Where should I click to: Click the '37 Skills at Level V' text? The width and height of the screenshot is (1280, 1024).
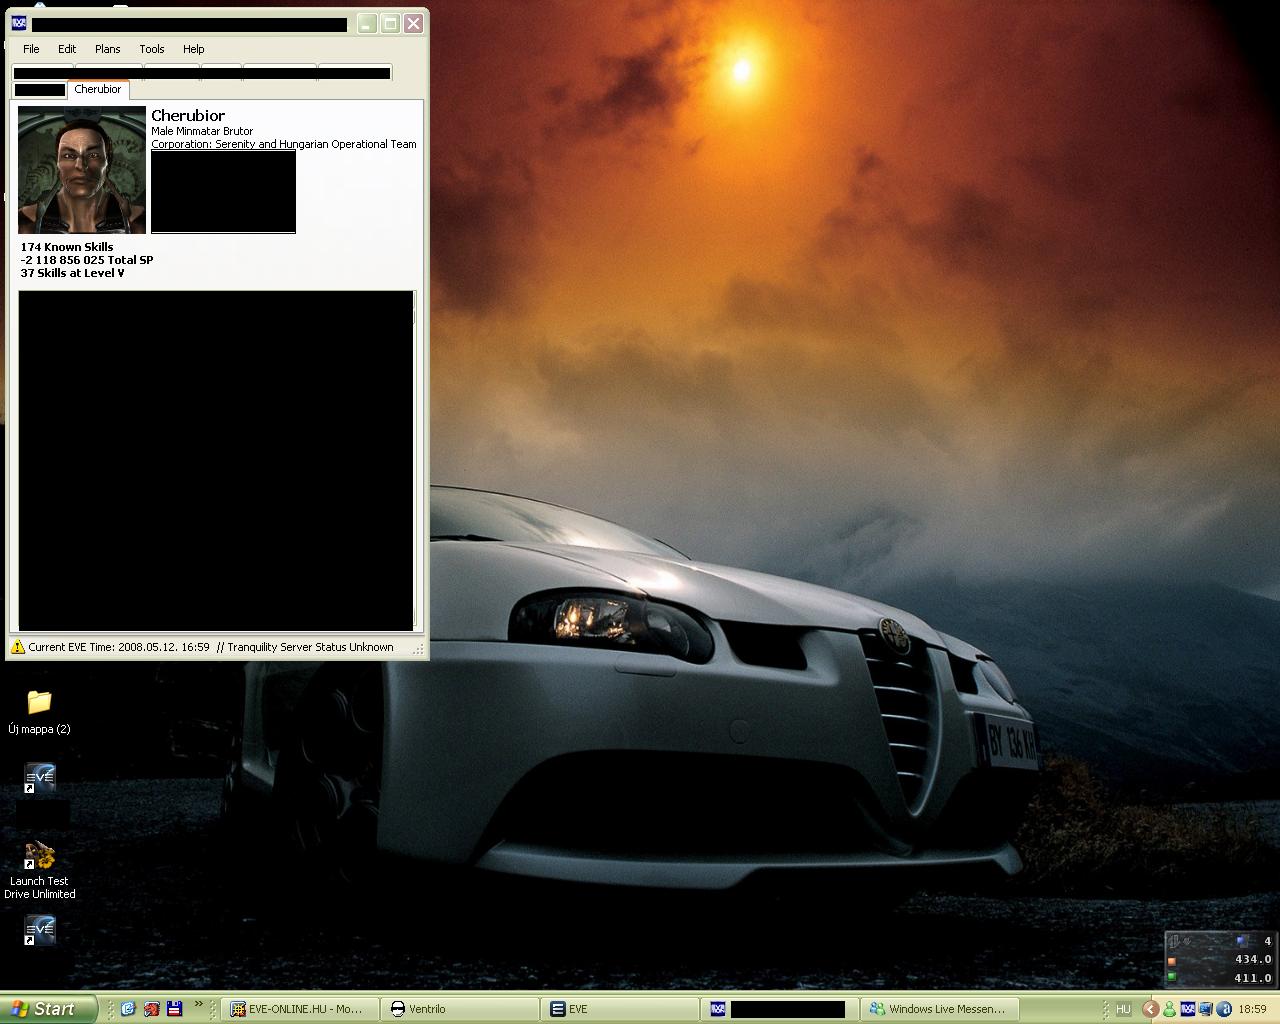click(x=72, y=273)
